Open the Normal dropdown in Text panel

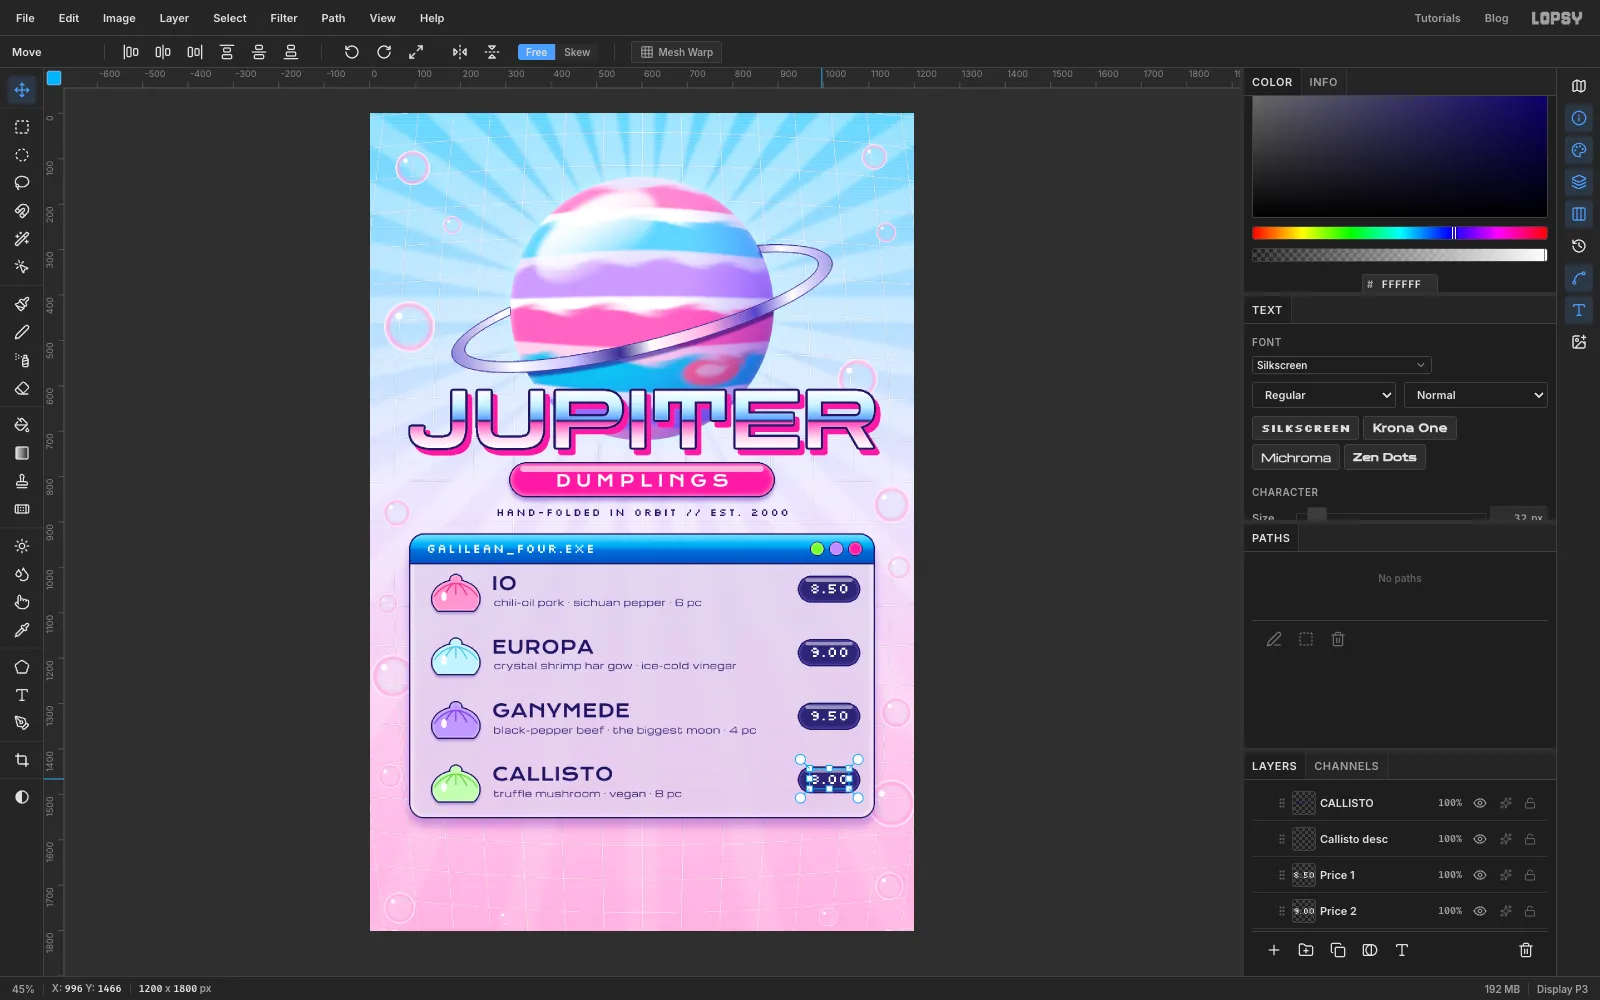[1476, 395]
